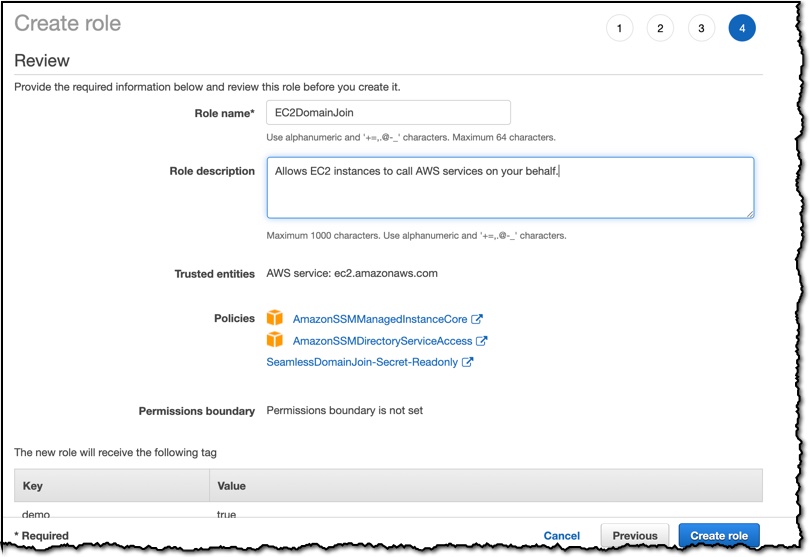Select the active step 4 circle
Image resolution: width=810 pixels, height=557 pixels.
pyautogui.click(x=742, y=28)
